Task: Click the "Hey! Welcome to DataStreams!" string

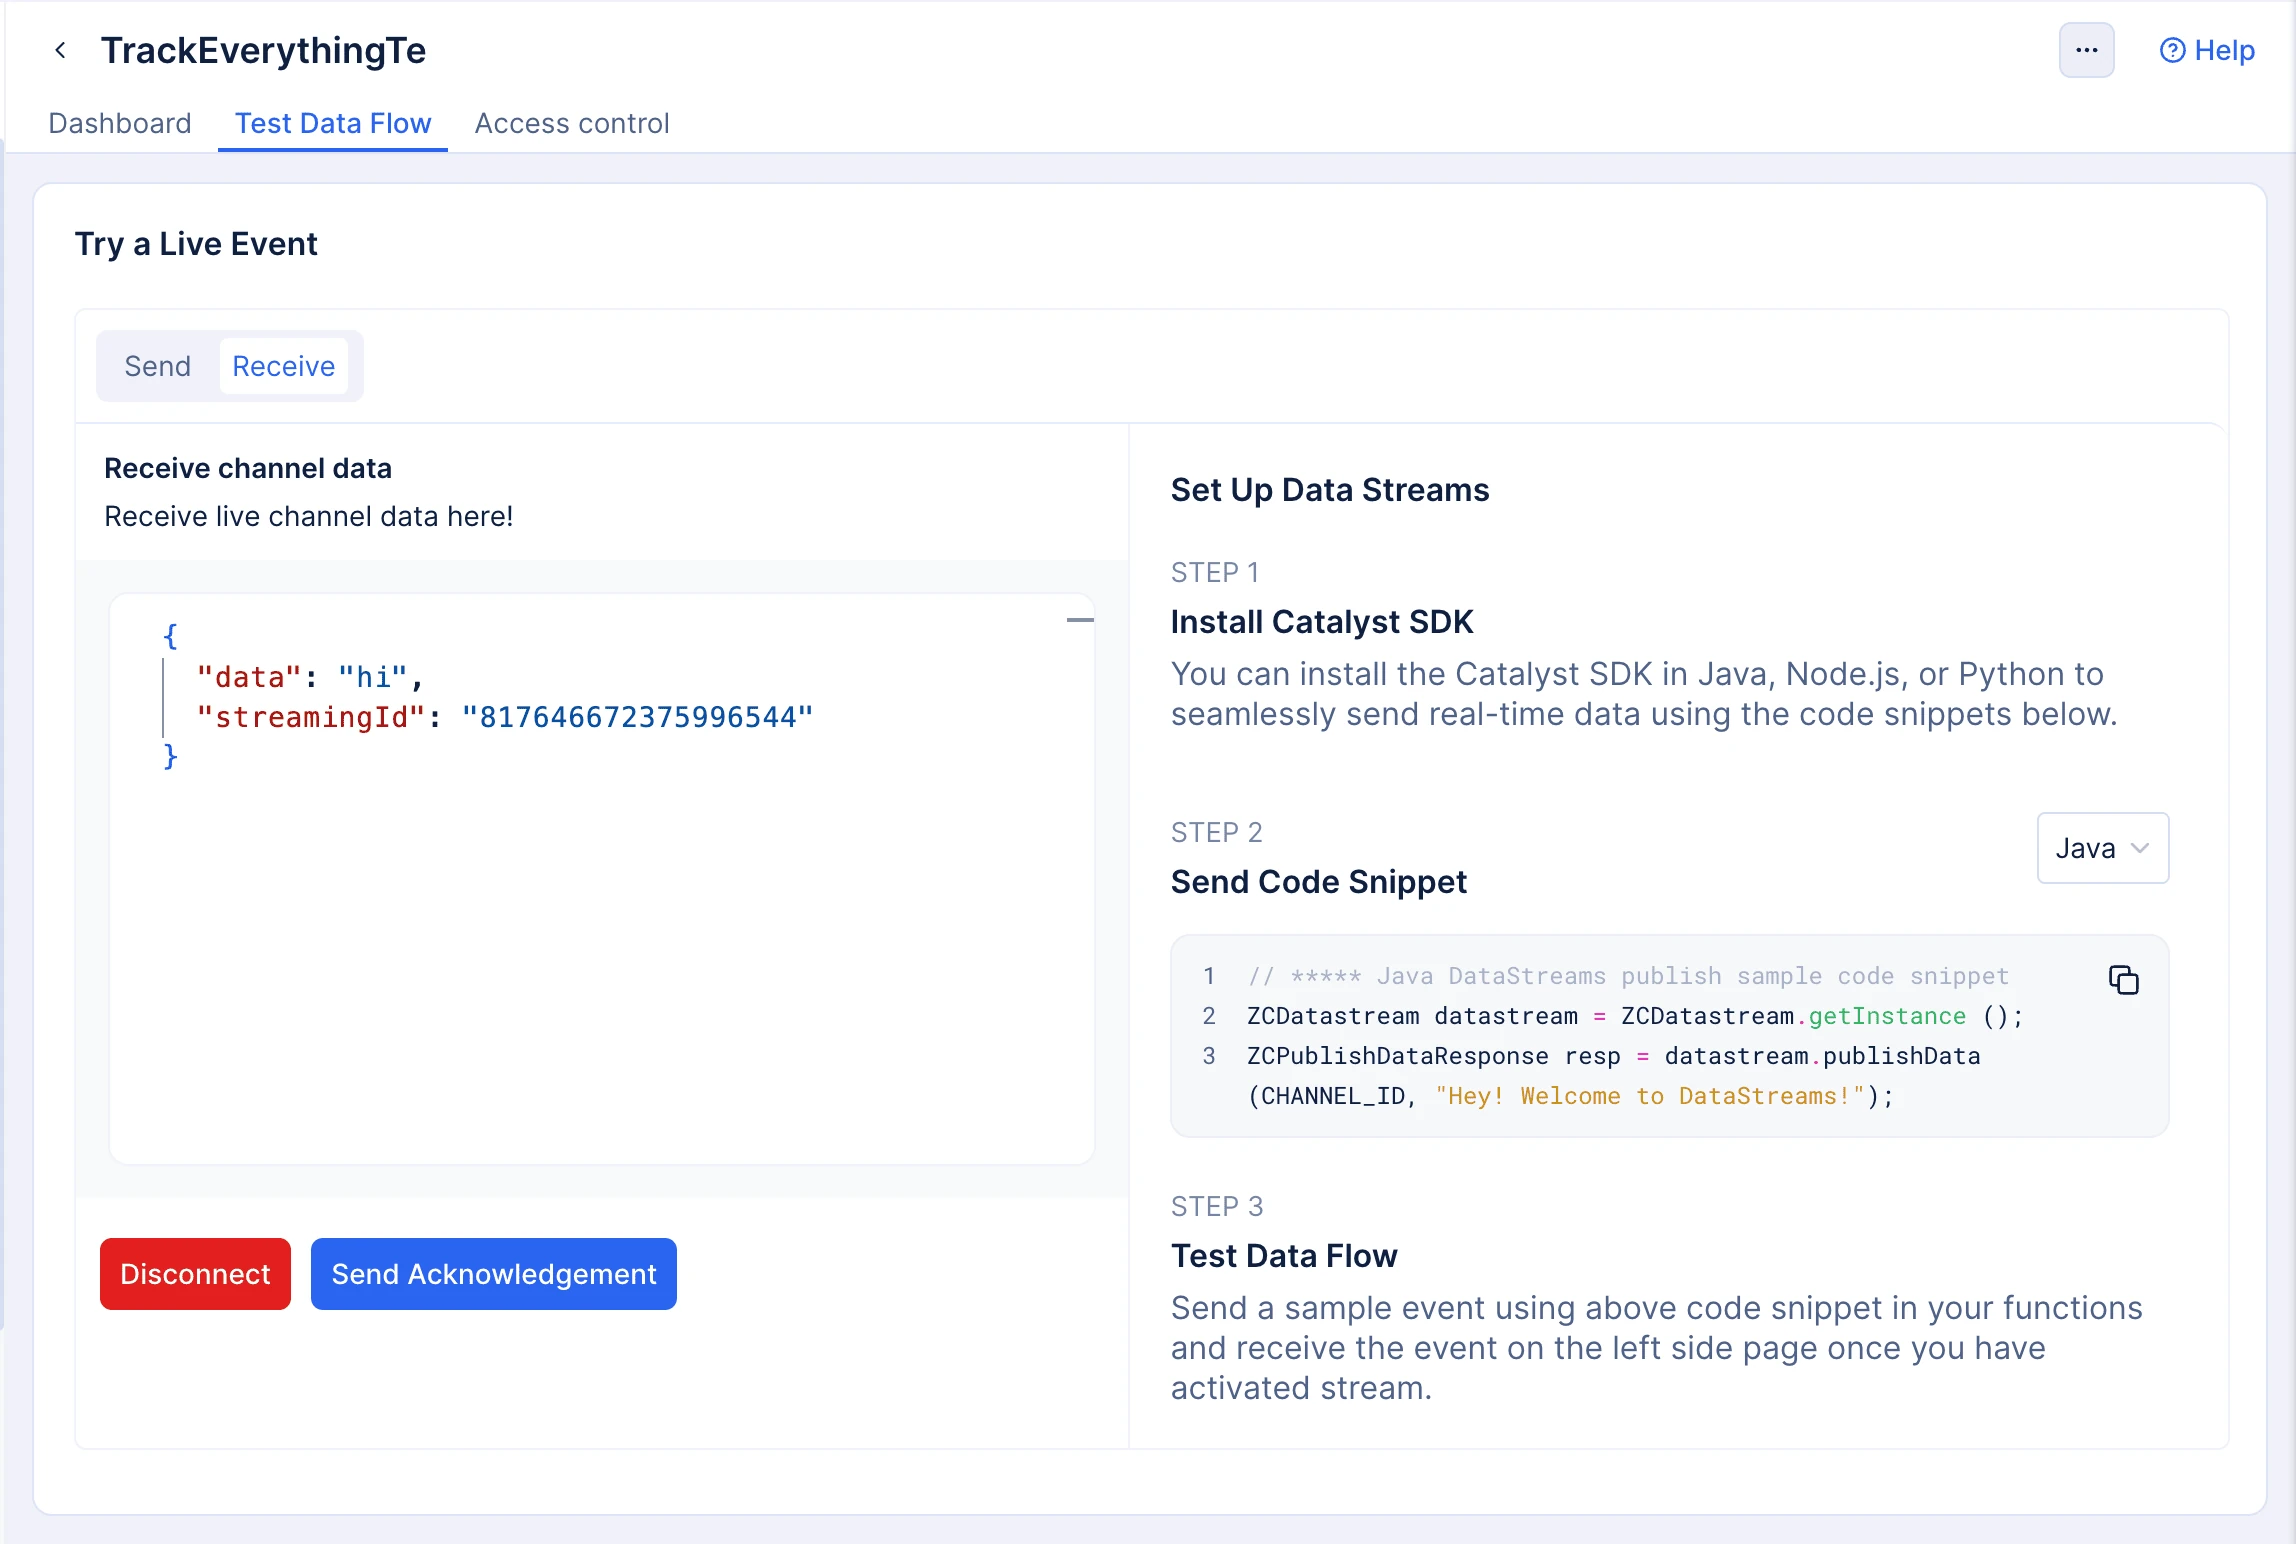Action: click(x=1650, y=1096)
